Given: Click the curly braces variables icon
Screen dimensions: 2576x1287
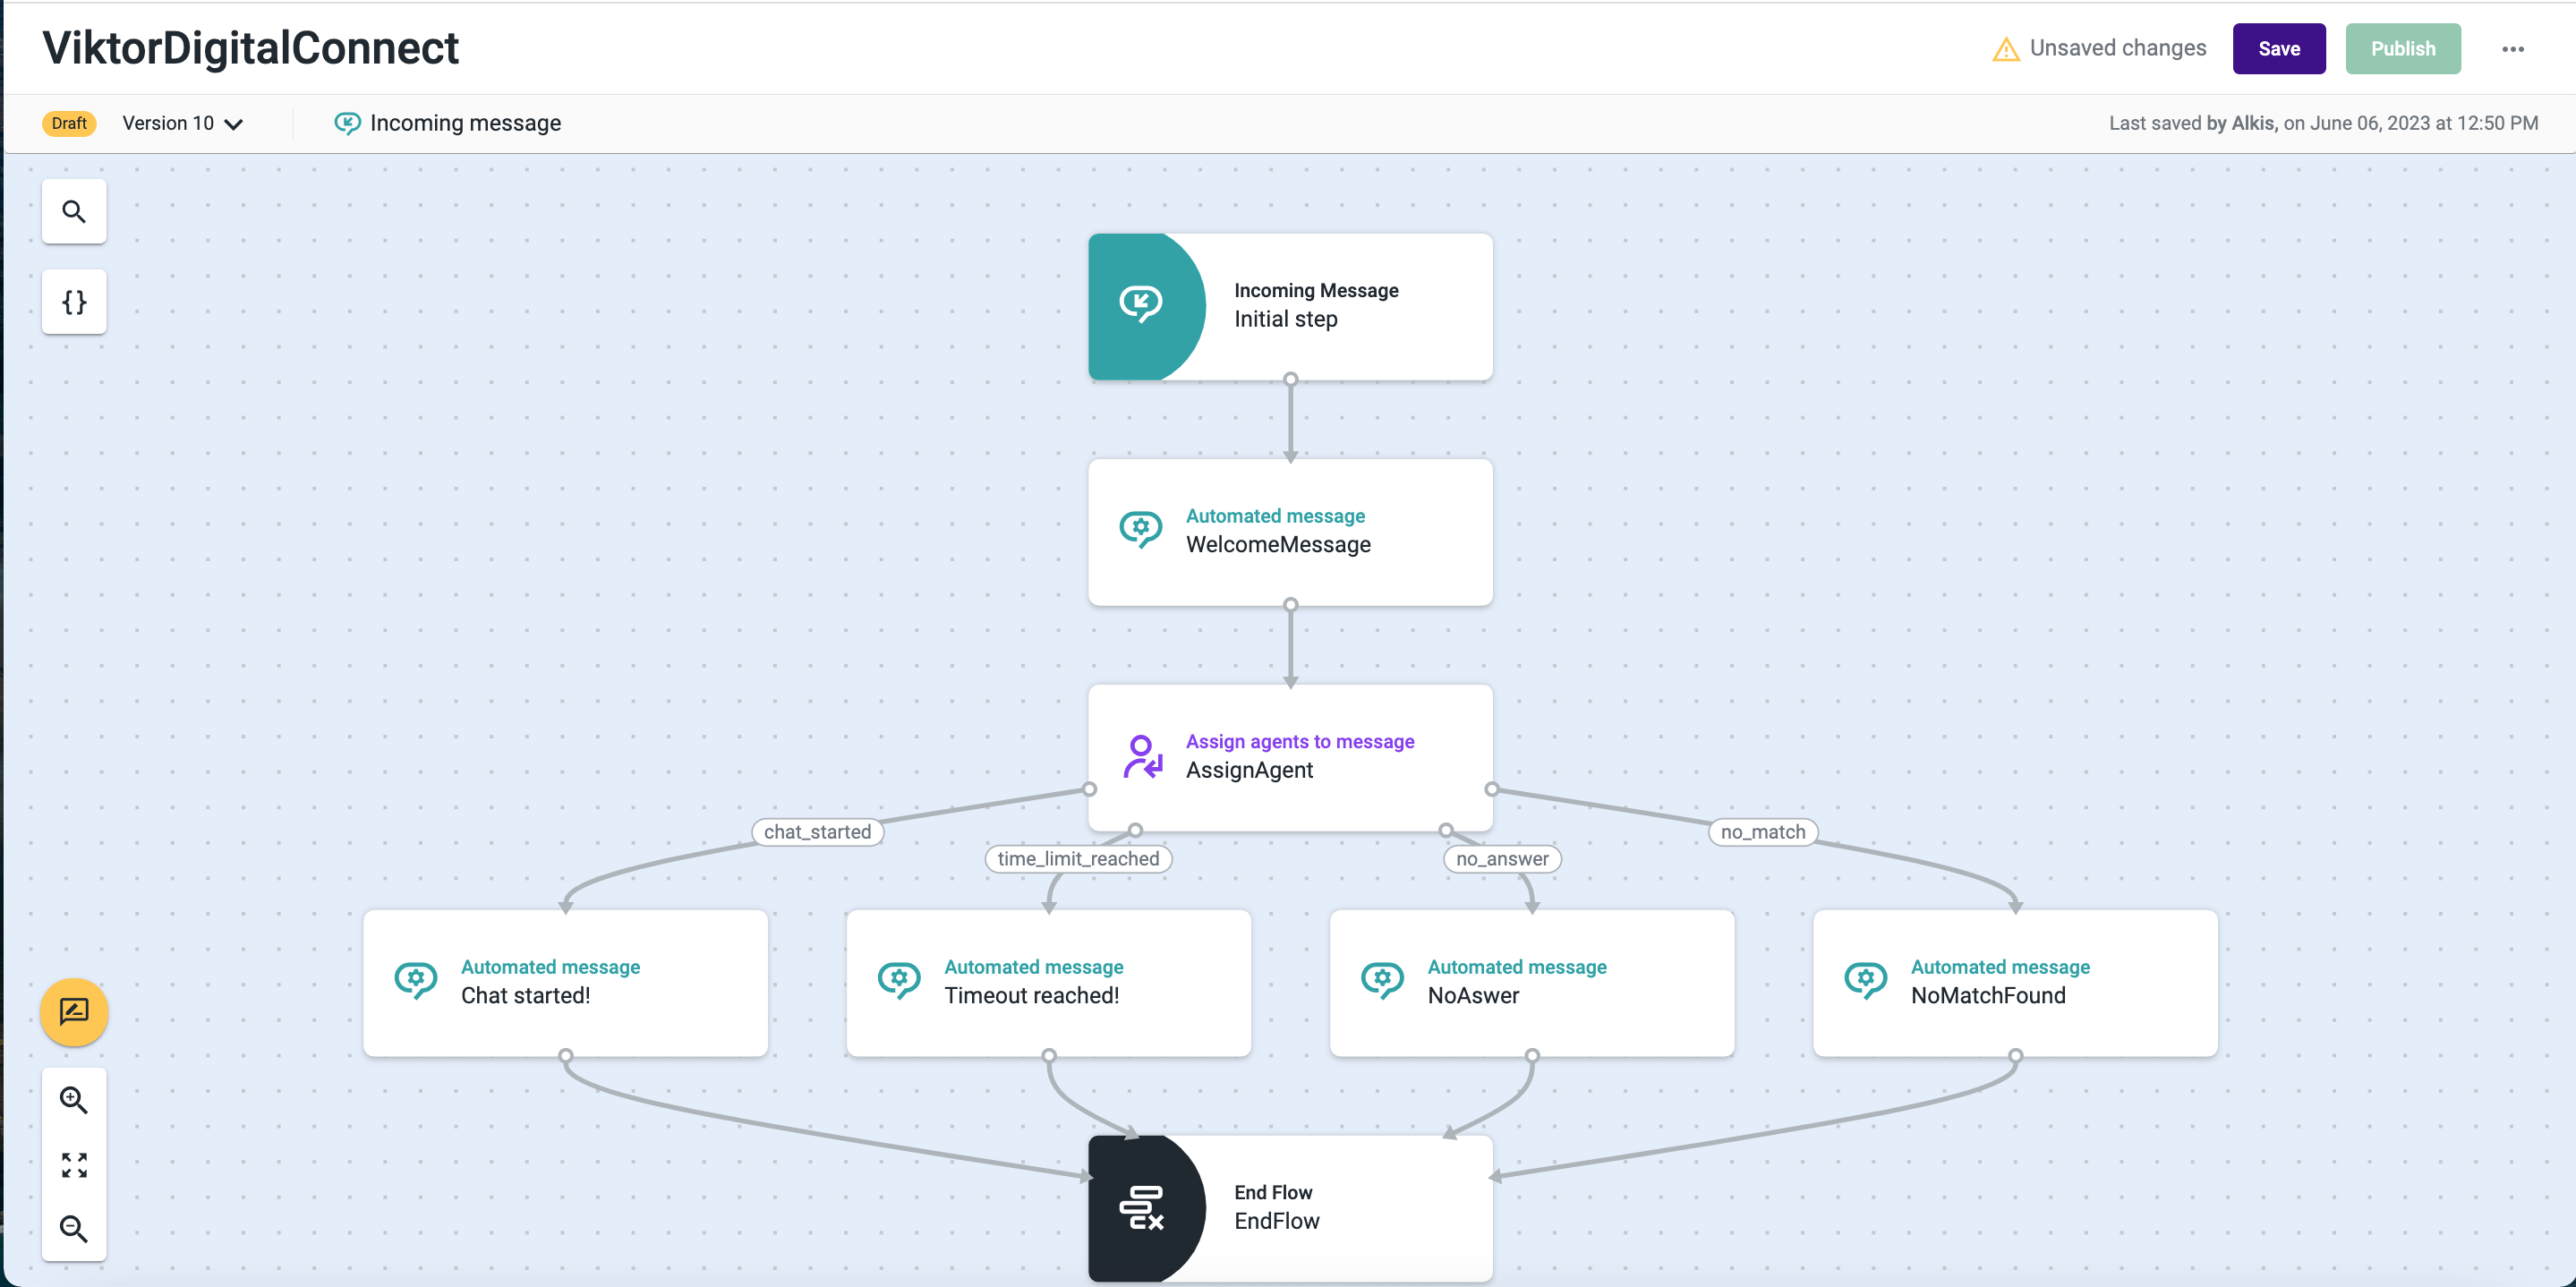Looking at the screenshot, I should pyautogui.click(x=74, y=301).
